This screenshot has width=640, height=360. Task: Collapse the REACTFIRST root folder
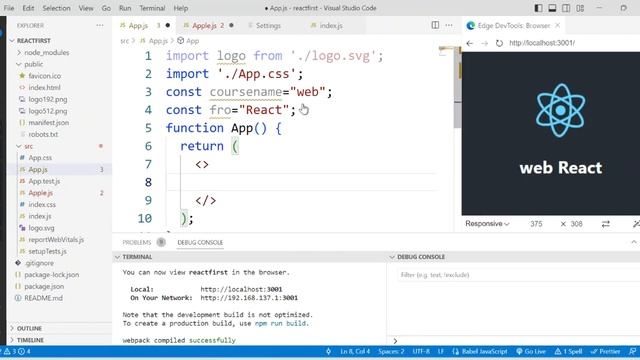[x=33, y=41]
